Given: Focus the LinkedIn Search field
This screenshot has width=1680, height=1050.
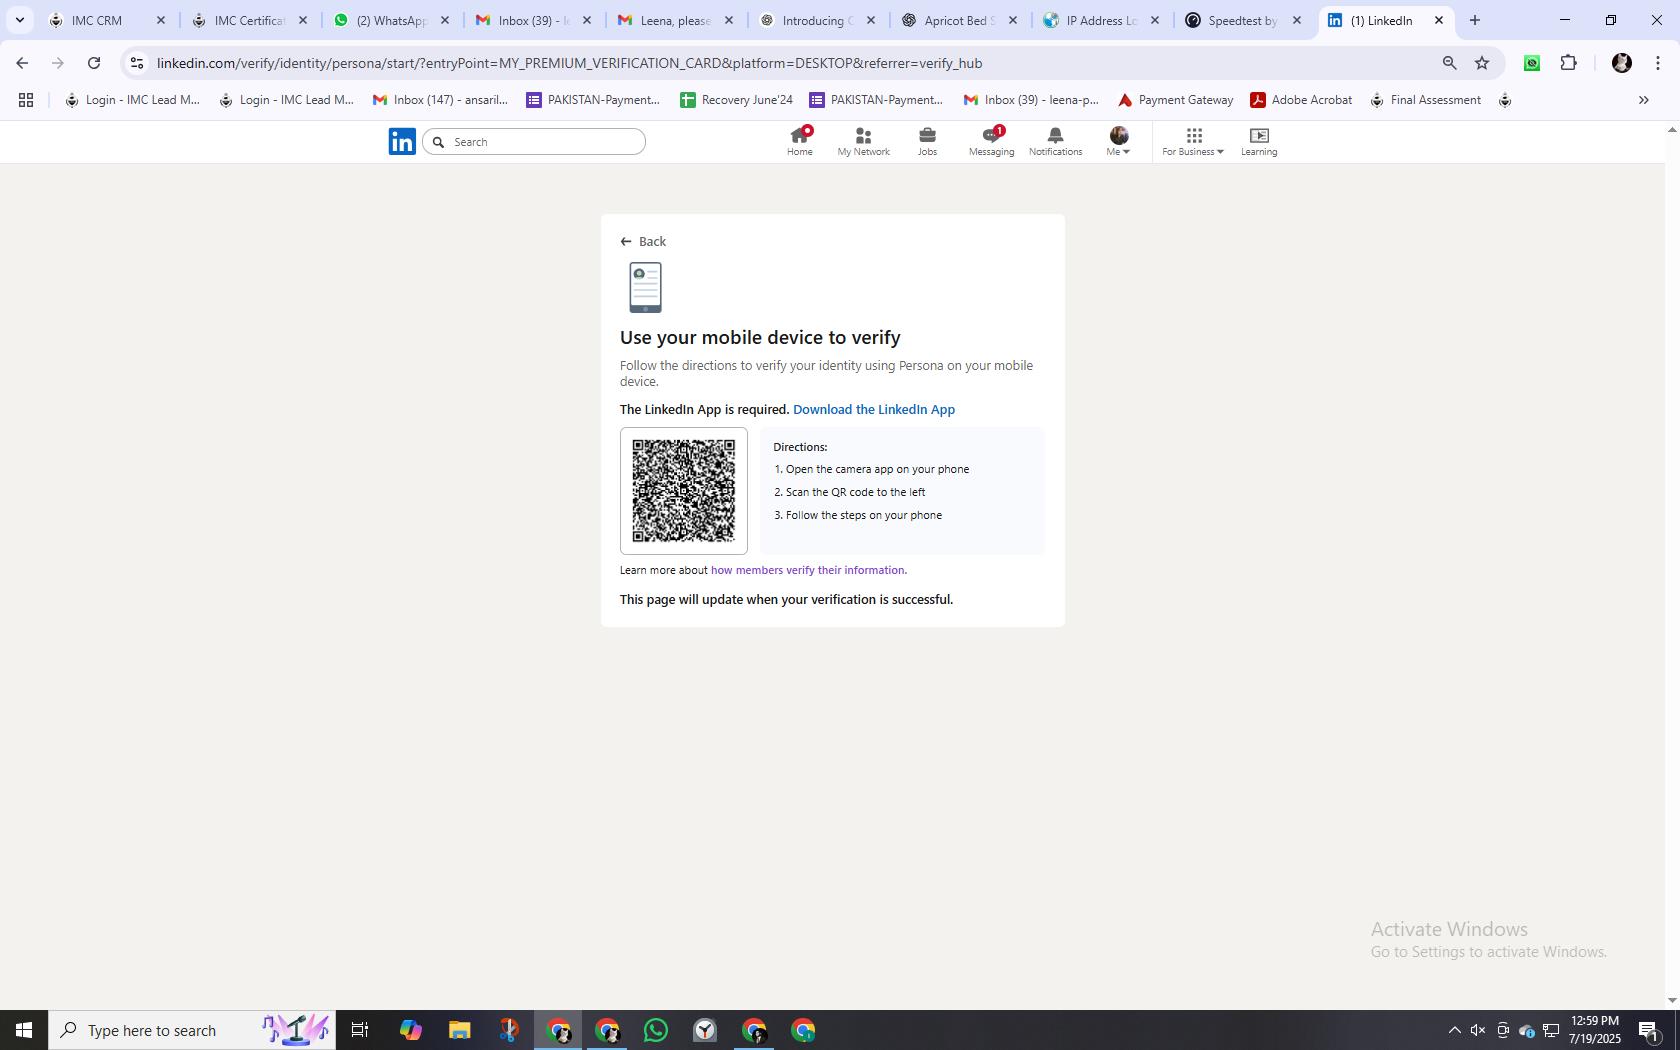Looking at the screenshot, I should pyautogui.click(x=534, y=142).
